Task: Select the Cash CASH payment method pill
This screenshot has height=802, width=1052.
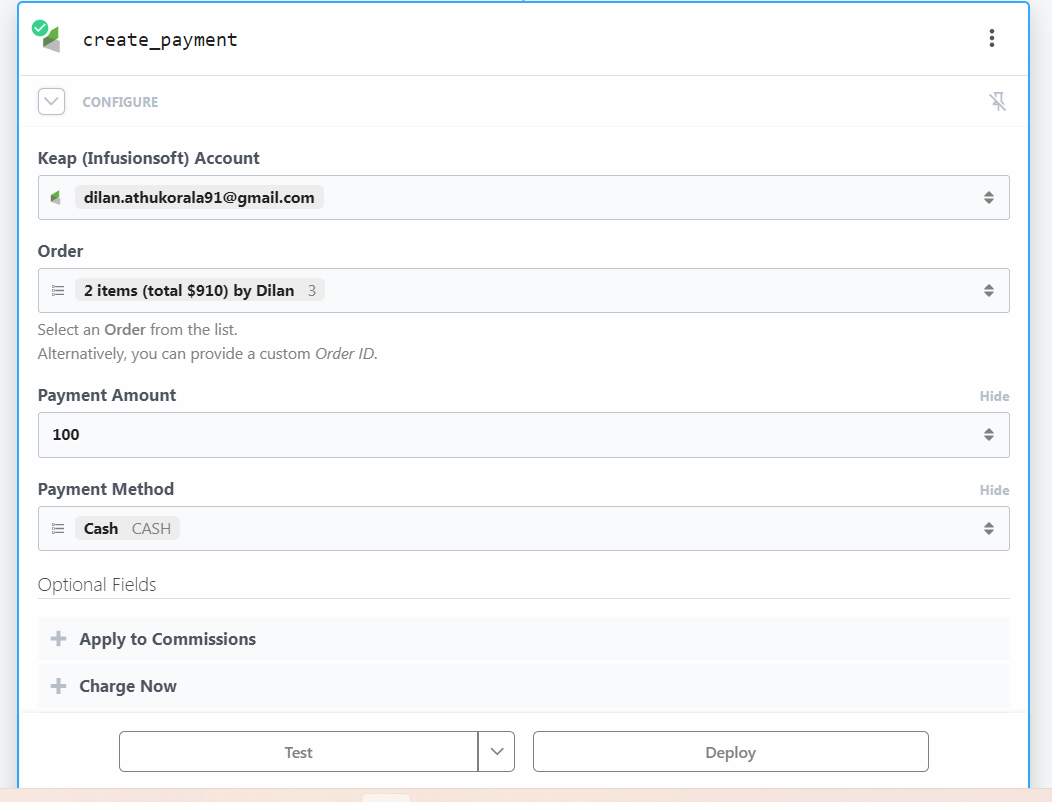Action: [x=127, y=529]
